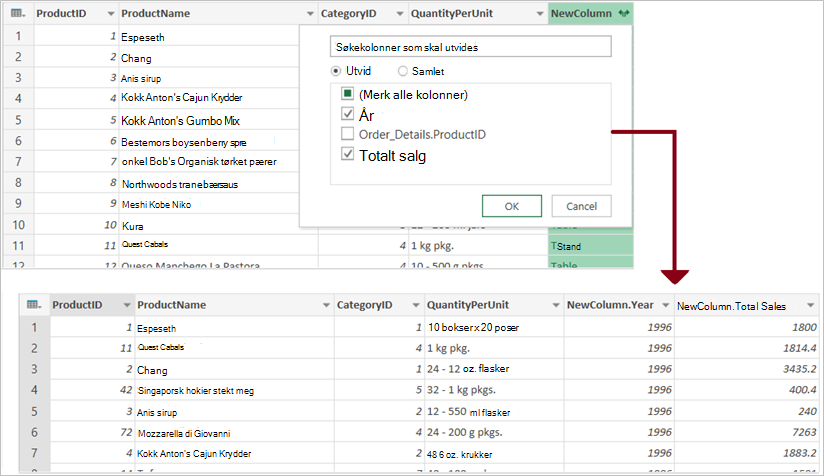This screenshot has height=476, width=824.
Task: Click the table icon in lower grid corner
Action: pyautogui.click(x=34, y=305)
